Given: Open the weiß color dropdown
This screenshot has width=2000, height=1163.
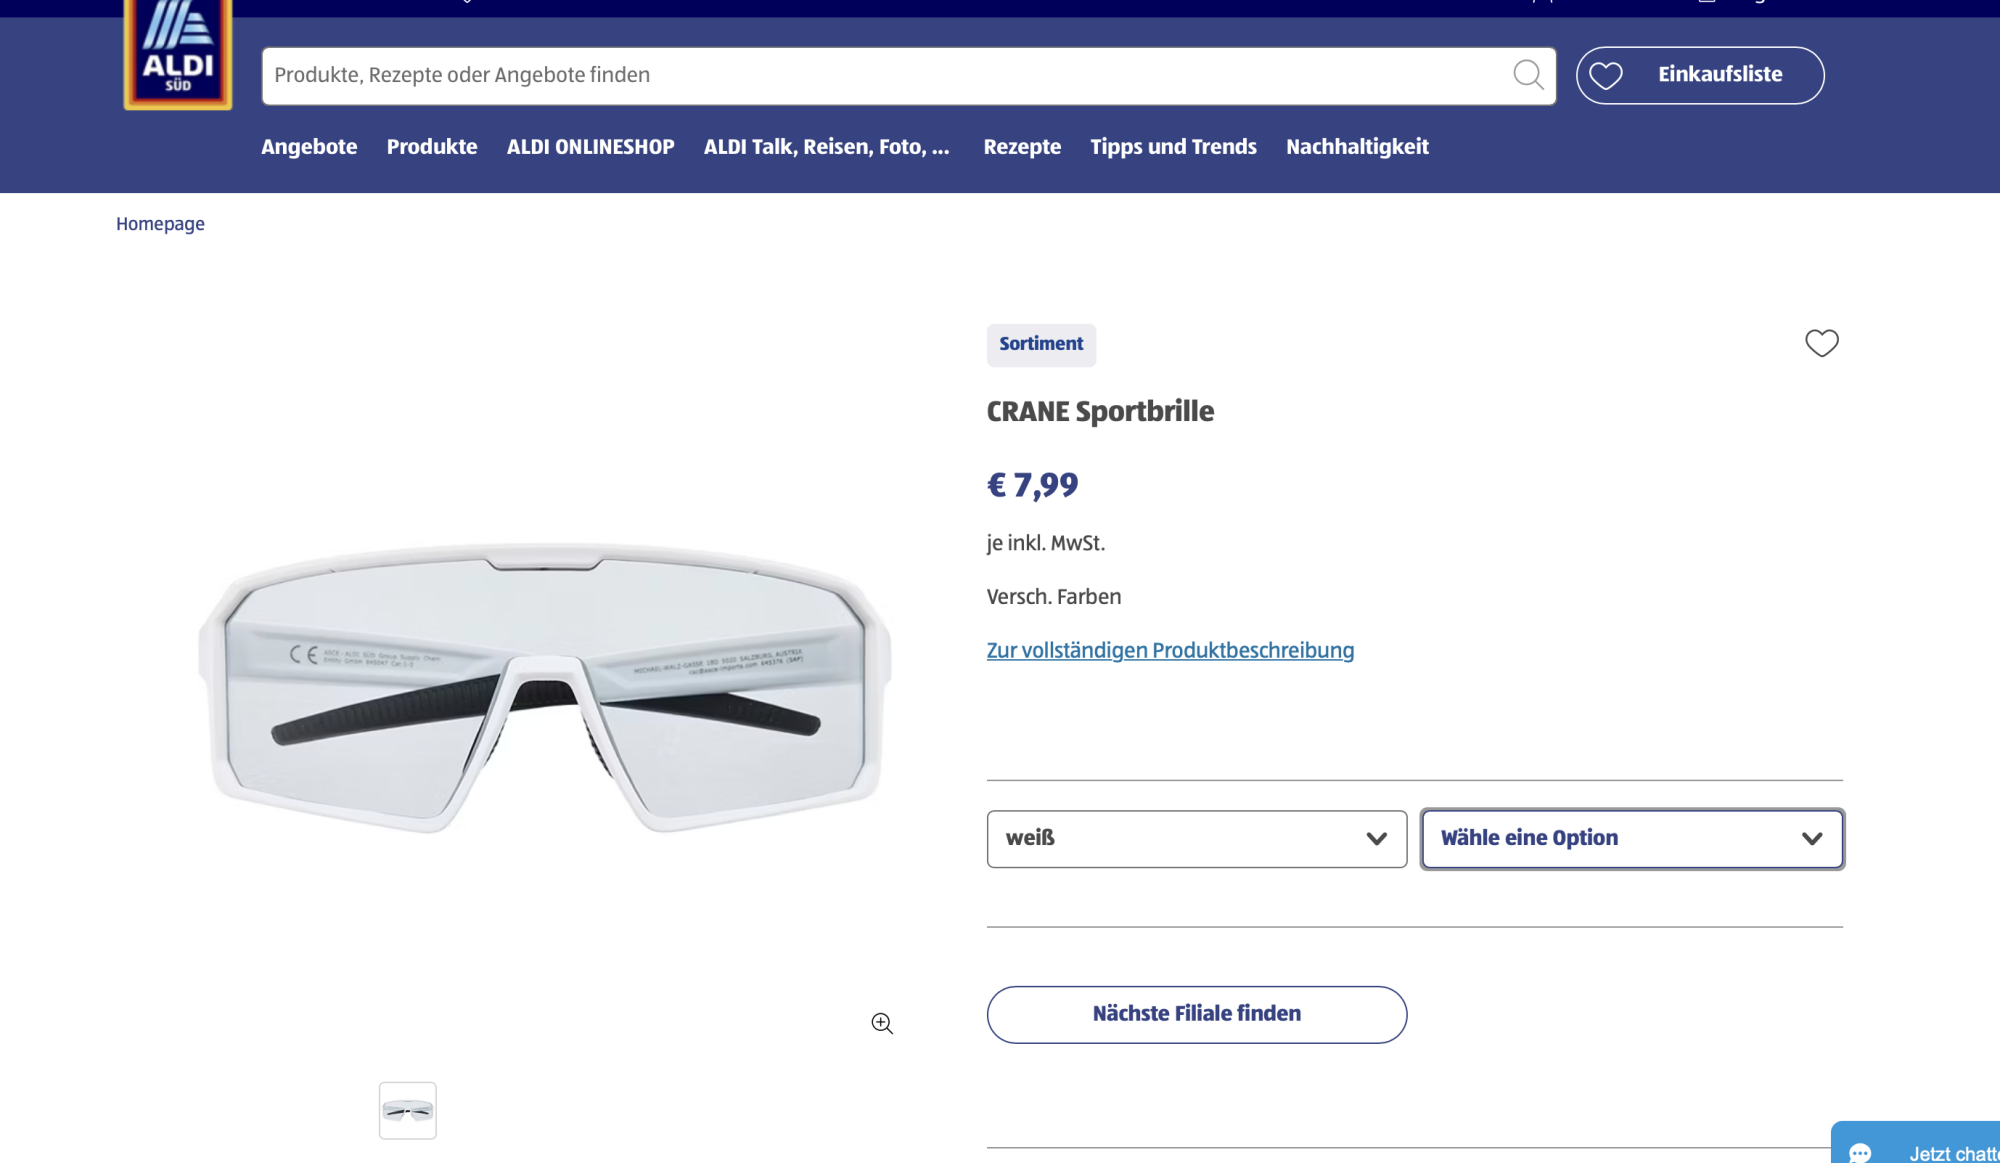Looking at the screenshot, I should click(1196, 839).
